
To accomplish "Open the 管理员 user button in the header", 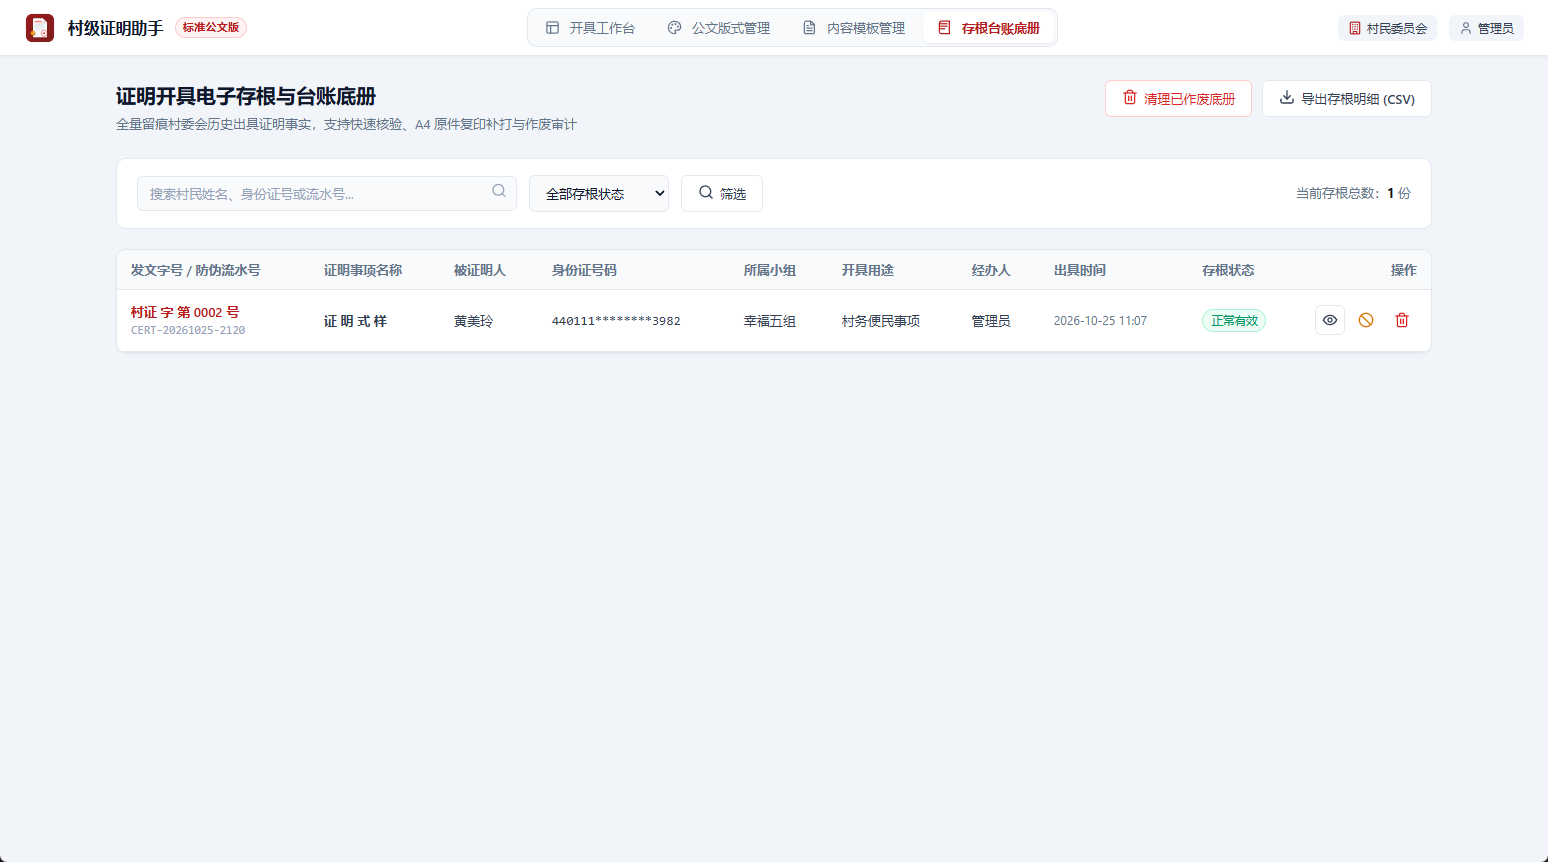I will click(1486, 28).
